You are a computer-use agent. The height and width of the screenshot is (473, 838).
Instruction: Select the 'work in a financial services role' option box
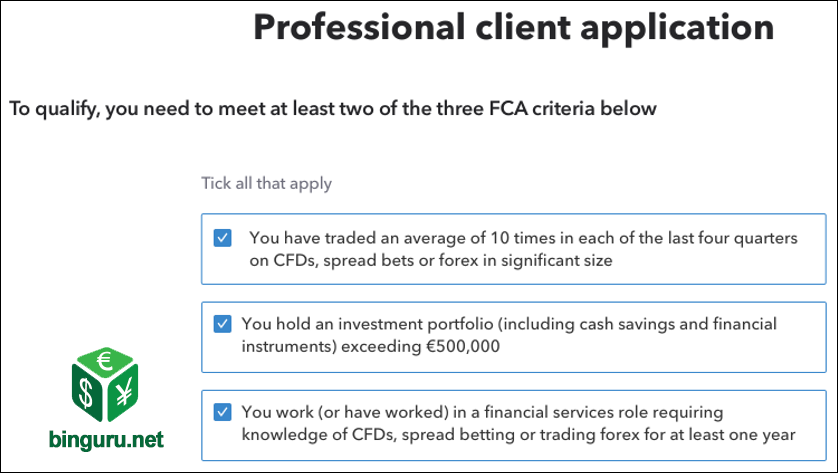514,425
